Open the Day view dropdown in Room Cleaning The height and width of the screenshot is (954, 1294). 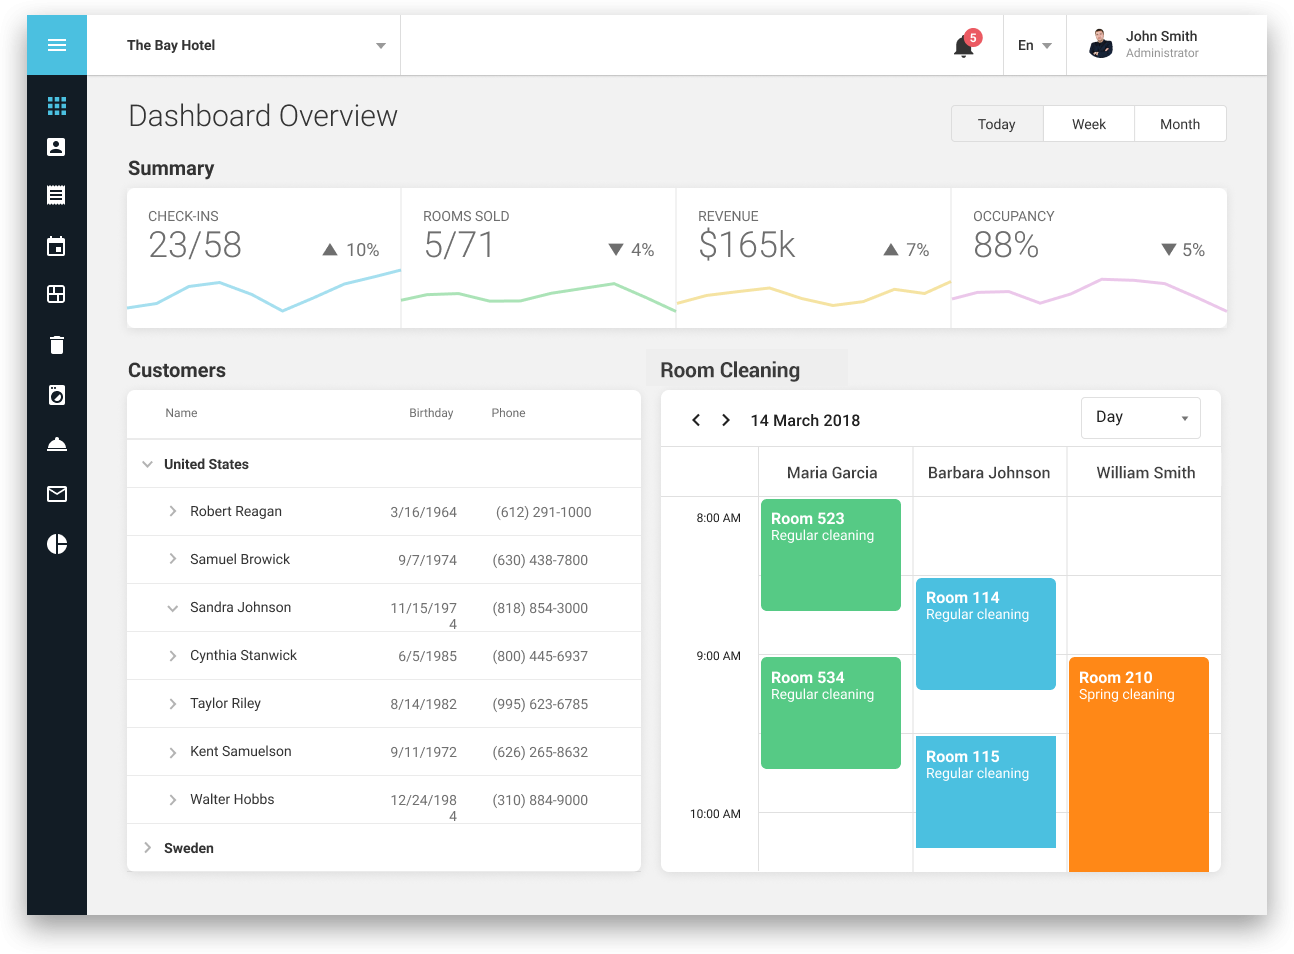[1140, 417]
